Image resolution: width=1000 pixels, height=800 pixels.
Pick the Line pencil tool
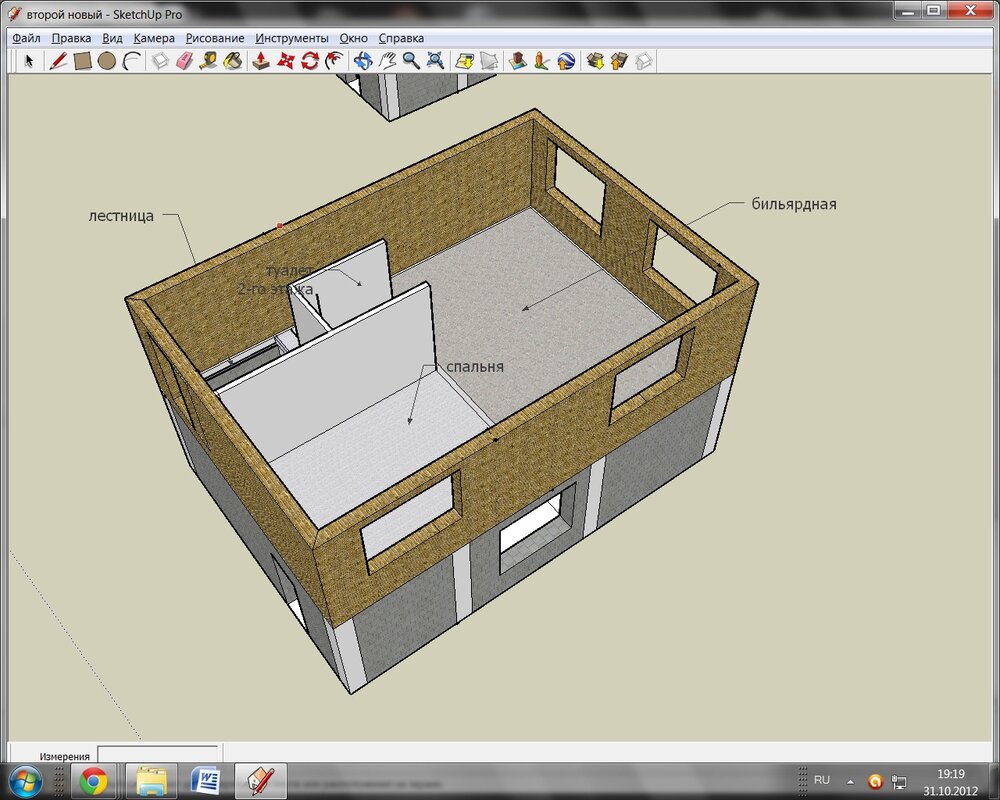click(x=58, y=61)
